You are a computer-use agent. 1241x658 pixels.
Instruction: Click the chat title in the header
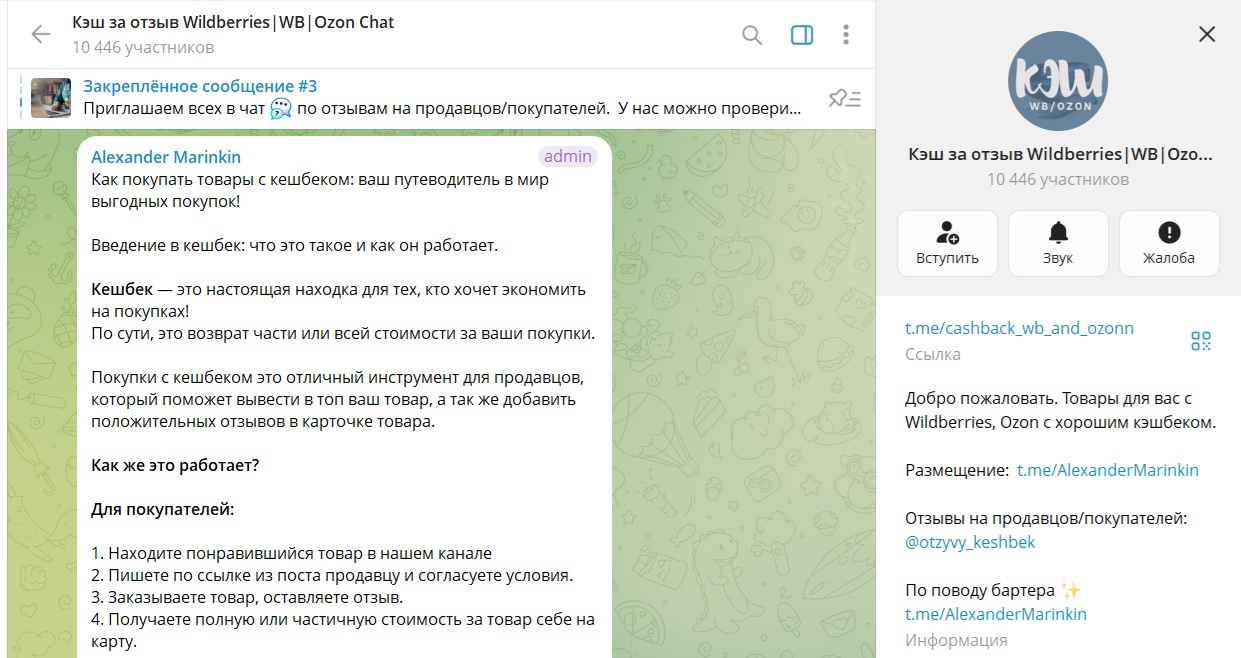tap(233, 22)
